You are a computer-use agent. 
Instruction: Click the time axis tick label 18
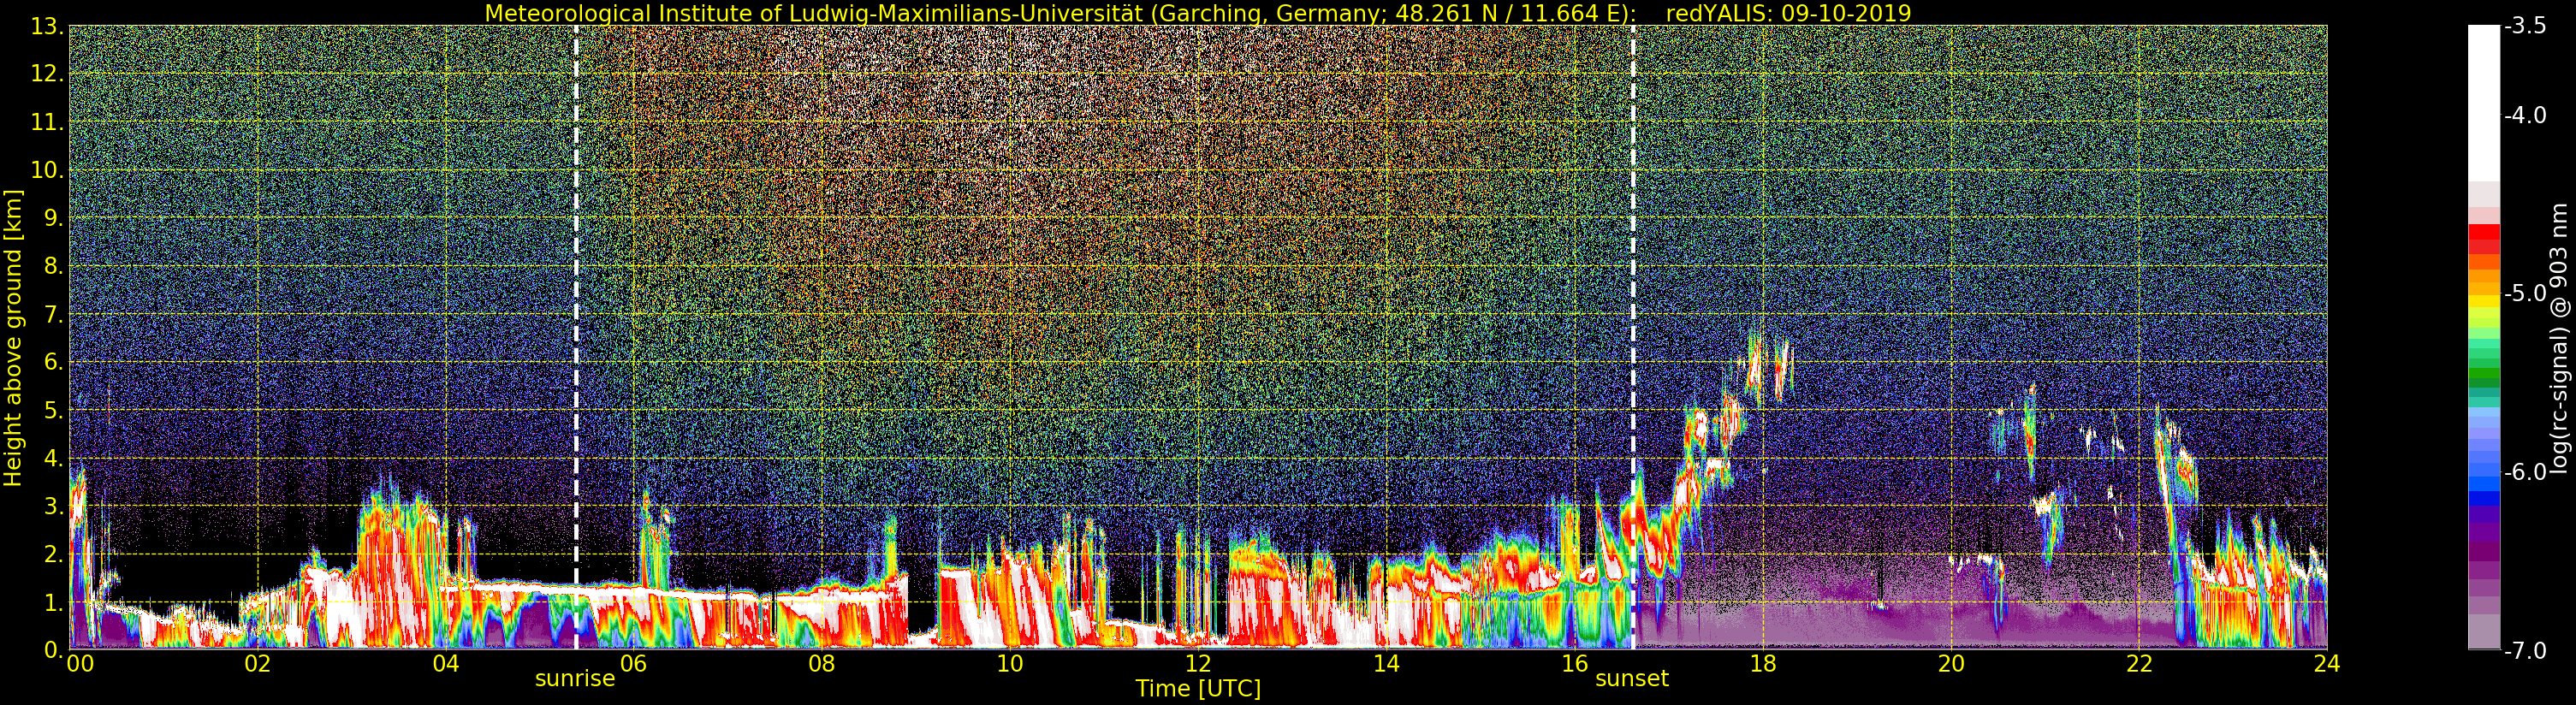click(1762, 664)
